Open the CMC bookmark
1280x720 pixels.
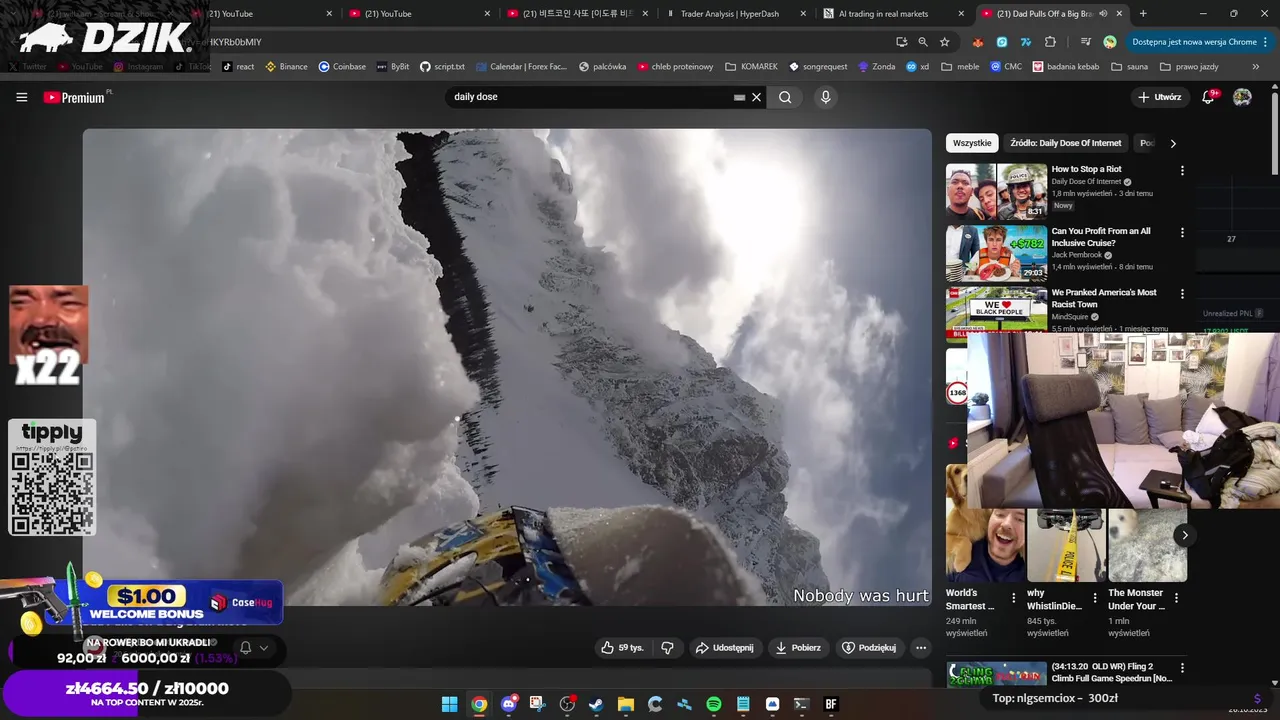point(1006,66)
